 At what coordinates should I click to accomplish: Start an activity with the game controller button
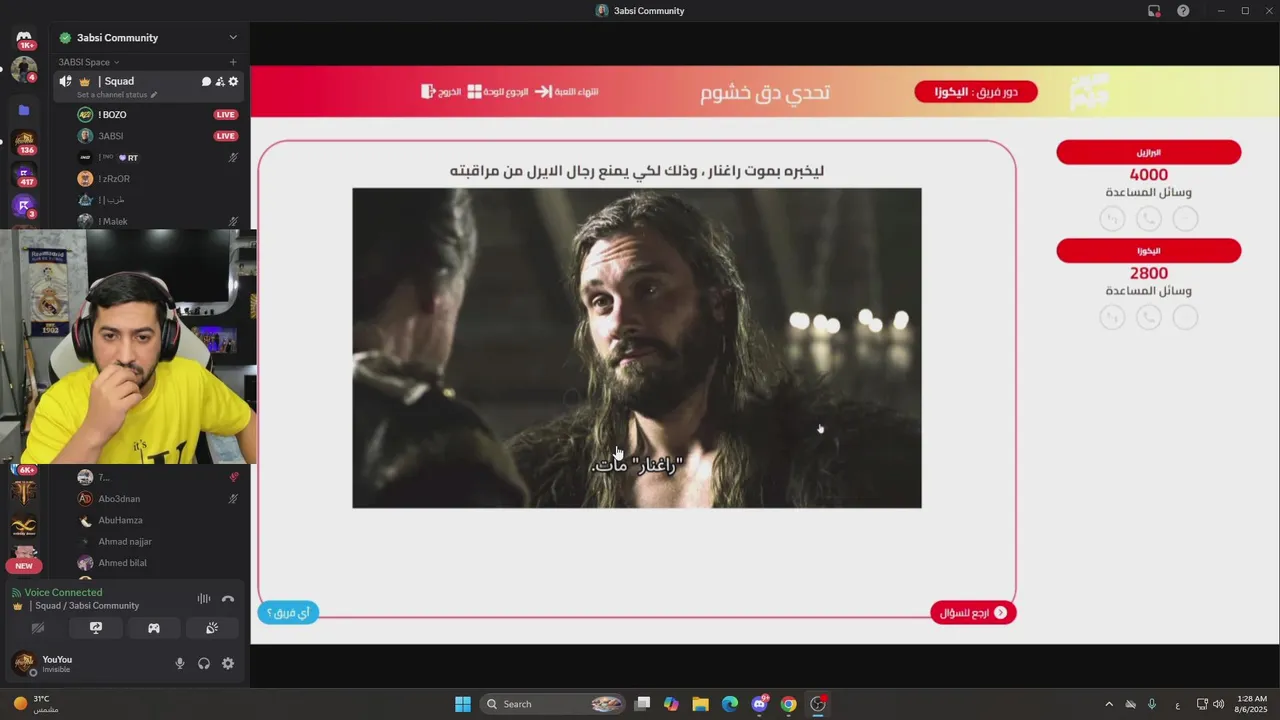[154, 628]
